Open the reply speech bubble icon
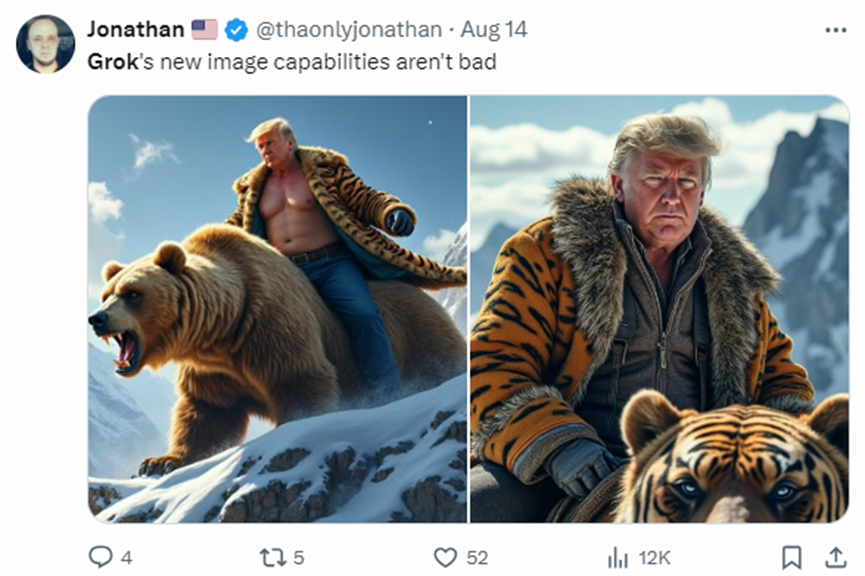The image size is (865, 576). coord(100,557)
